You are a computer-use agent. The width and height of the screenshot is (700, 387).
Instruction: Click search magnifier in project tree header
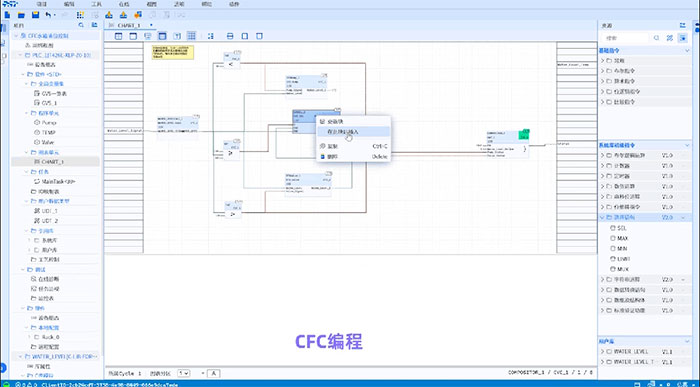pyautogui.click(x=81, y=25)
